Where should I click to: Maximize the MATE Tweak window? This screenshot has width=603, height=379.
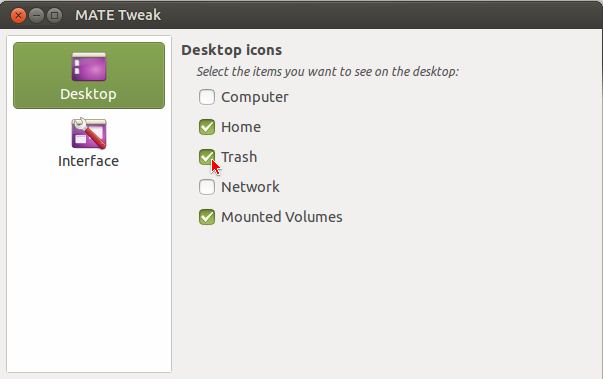coord(54,15)
